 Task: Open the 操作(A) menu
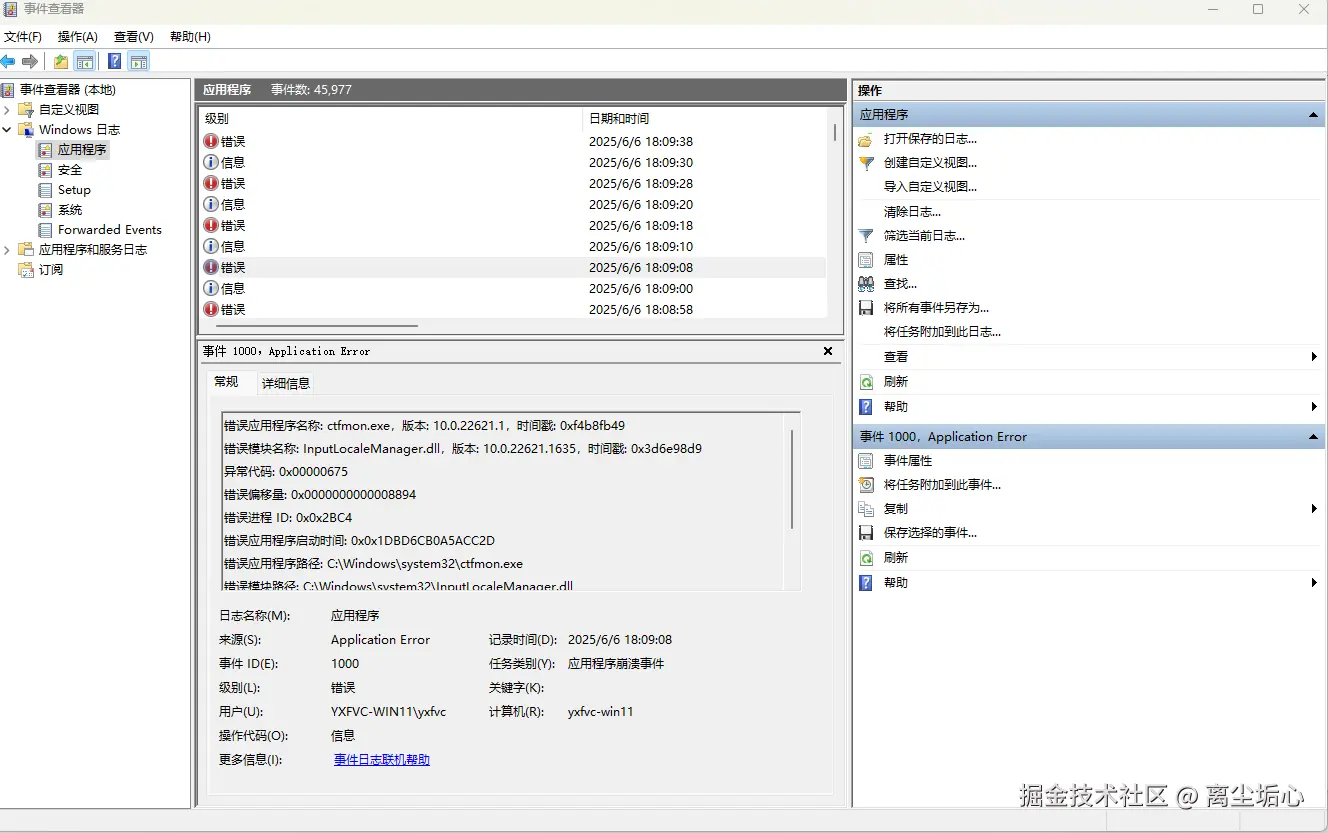tap(77, 36)
